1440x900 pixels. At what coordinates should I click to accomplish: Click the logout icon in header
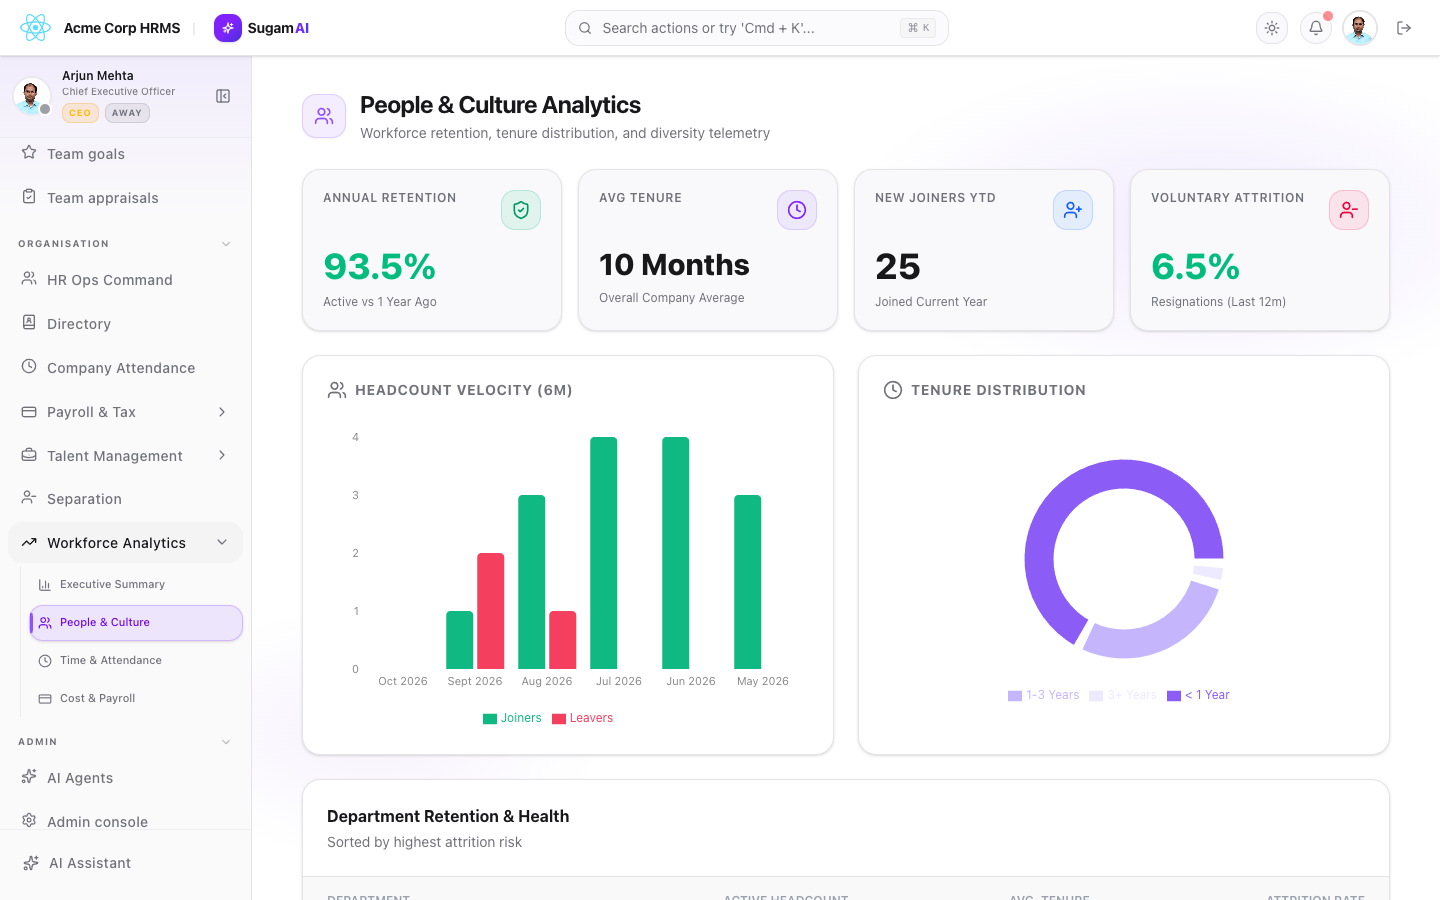tap(1404, 28)
